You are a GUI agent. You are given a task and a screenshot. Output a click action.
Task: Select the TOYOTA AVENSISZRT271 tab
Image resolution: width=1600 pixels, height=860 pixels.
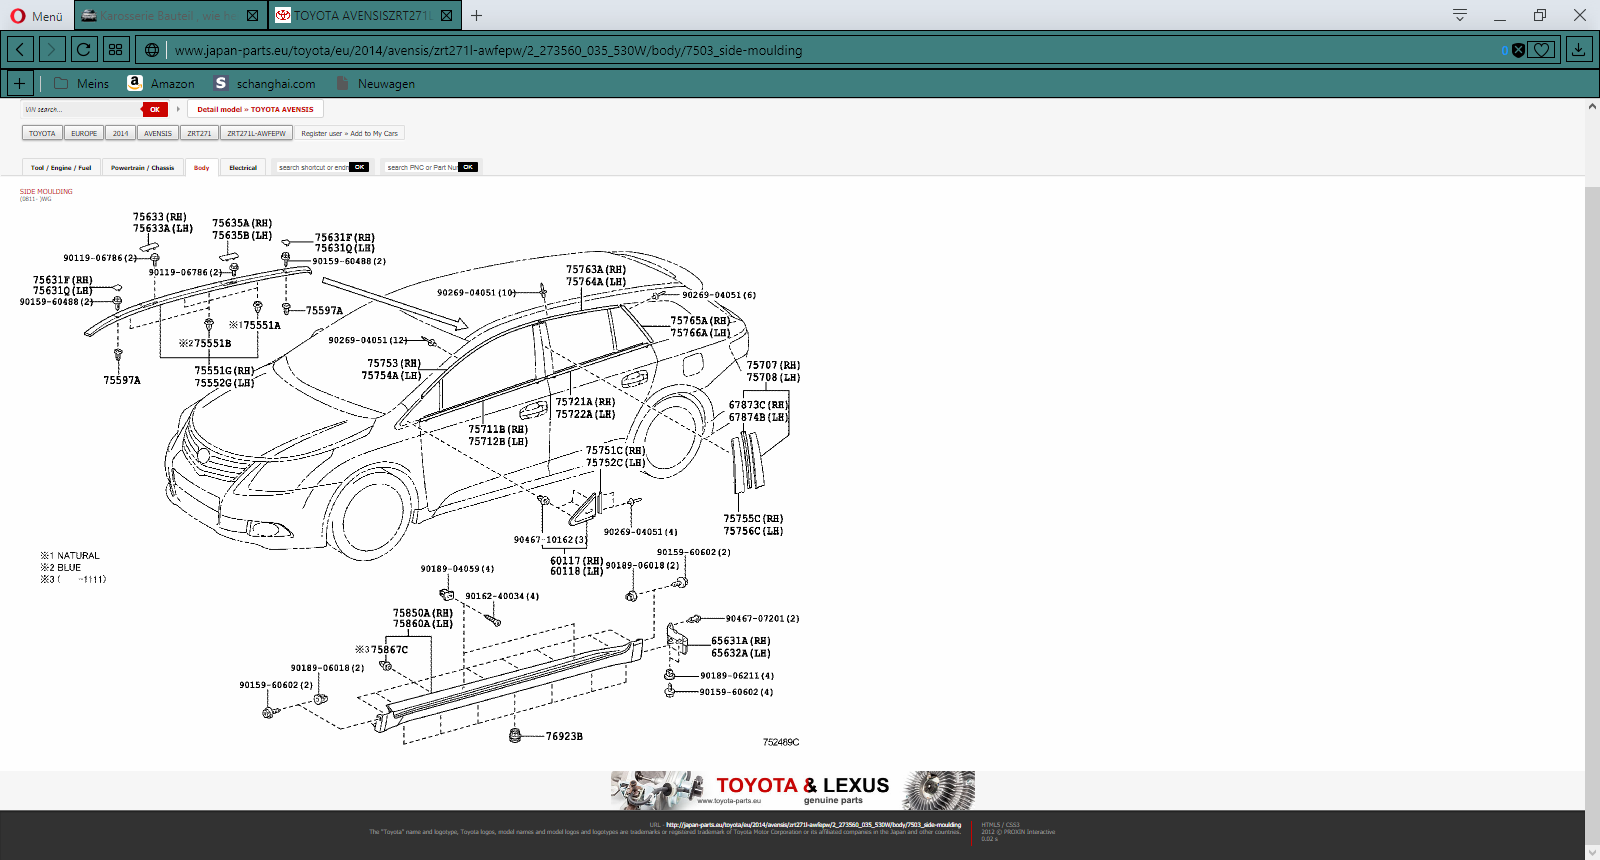pos(363,15)
